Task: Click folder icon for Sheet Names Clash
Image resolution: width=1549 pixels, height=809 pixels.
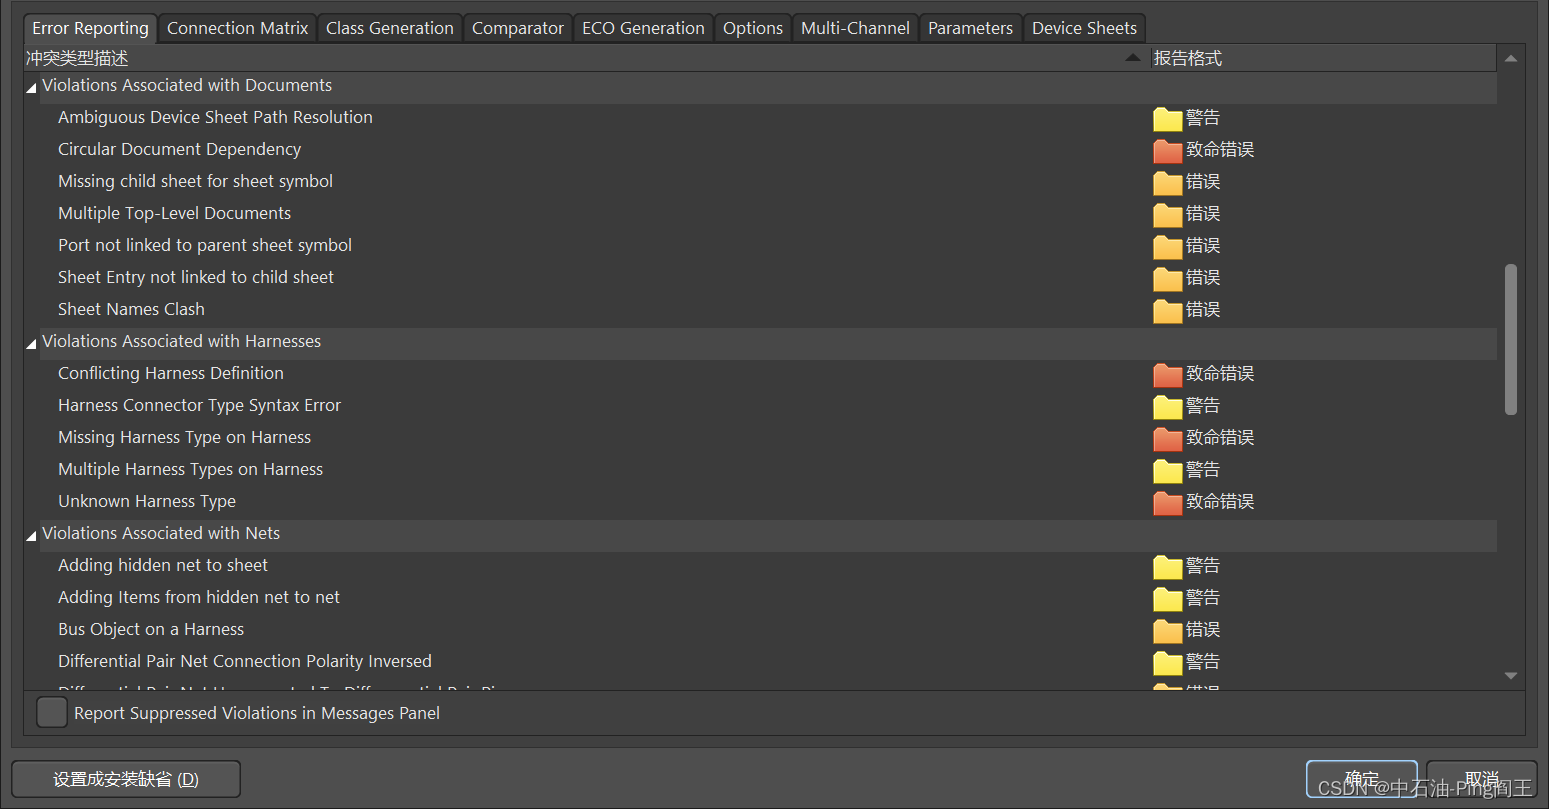Action: pyautogui.click(x=1167, y=310)
